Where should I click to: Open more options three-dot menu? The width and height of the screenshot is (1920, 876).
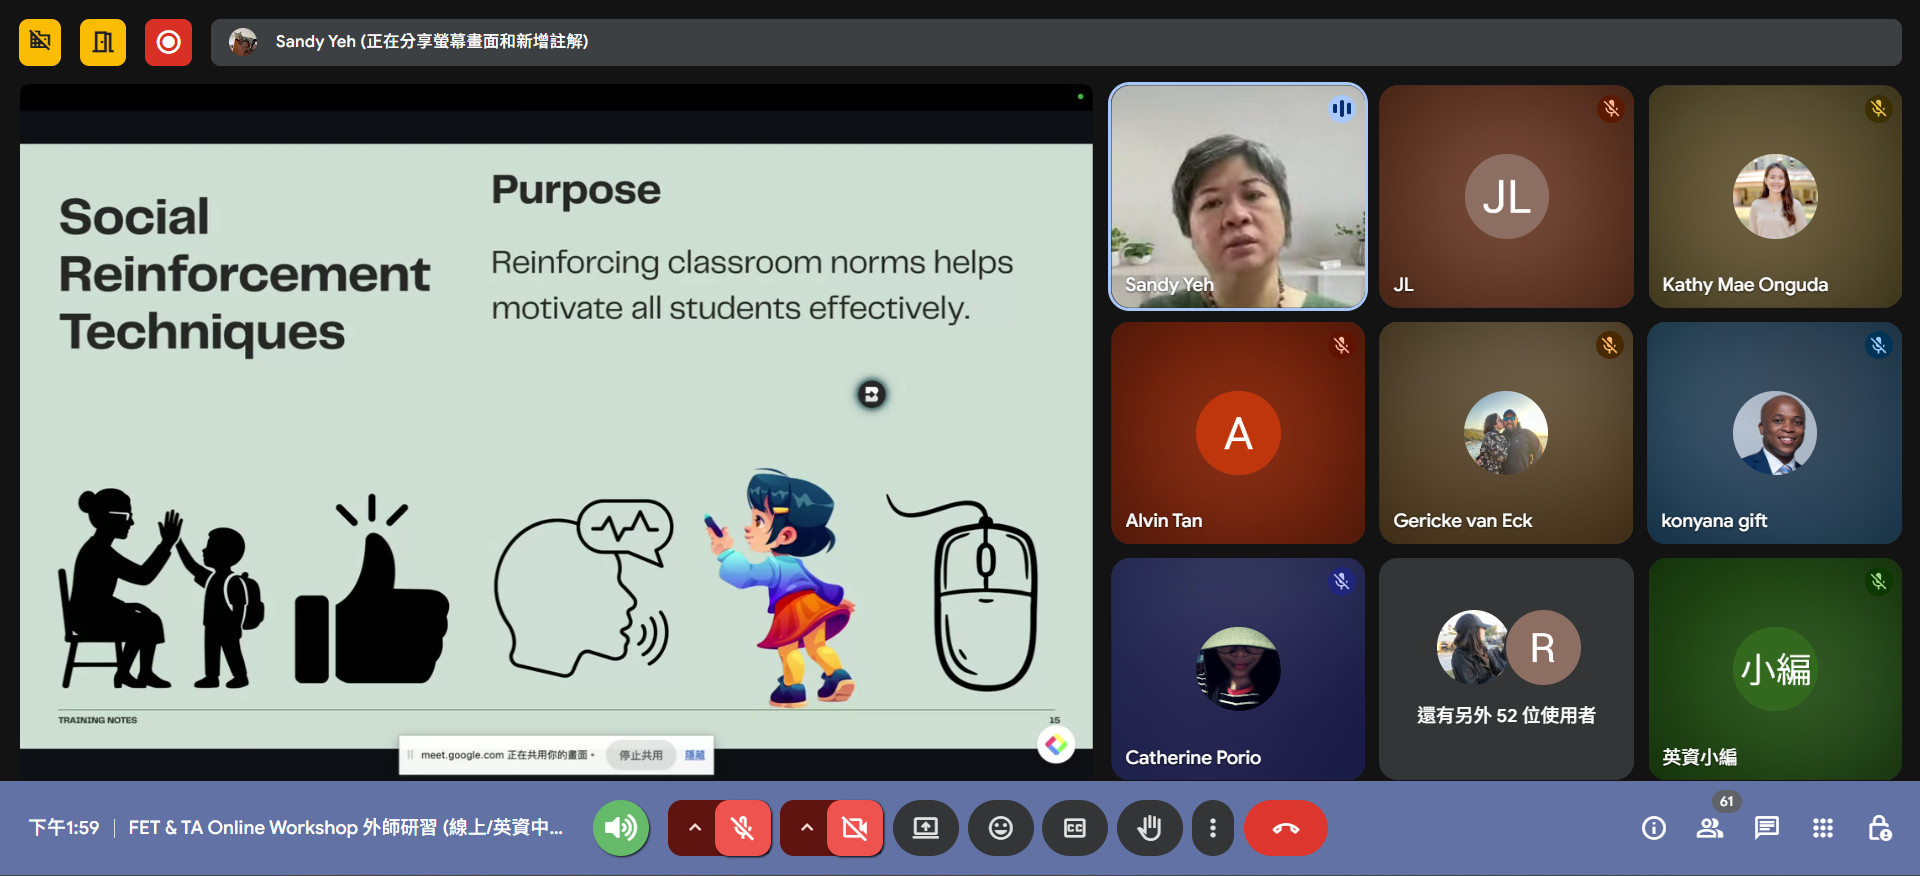click(1212, 828)
